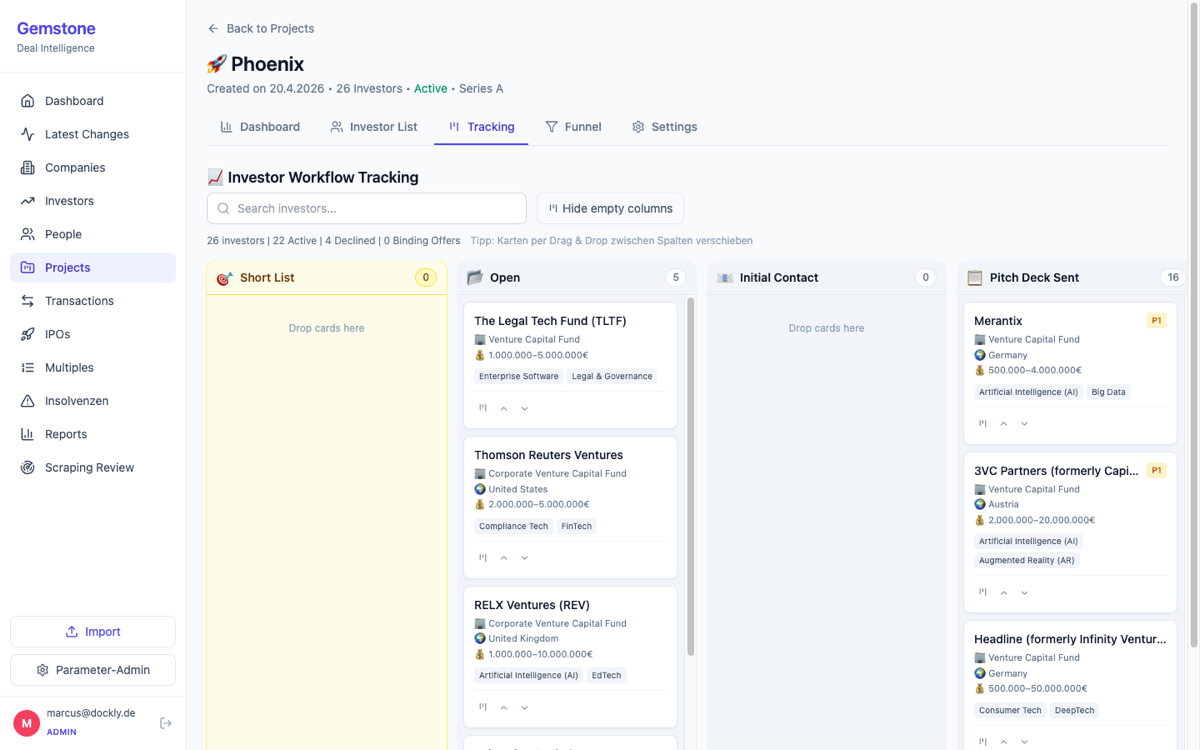Viewport: 1200px width, 750px height.
Task: Select the Tracking tab
Action: (481, 127)
